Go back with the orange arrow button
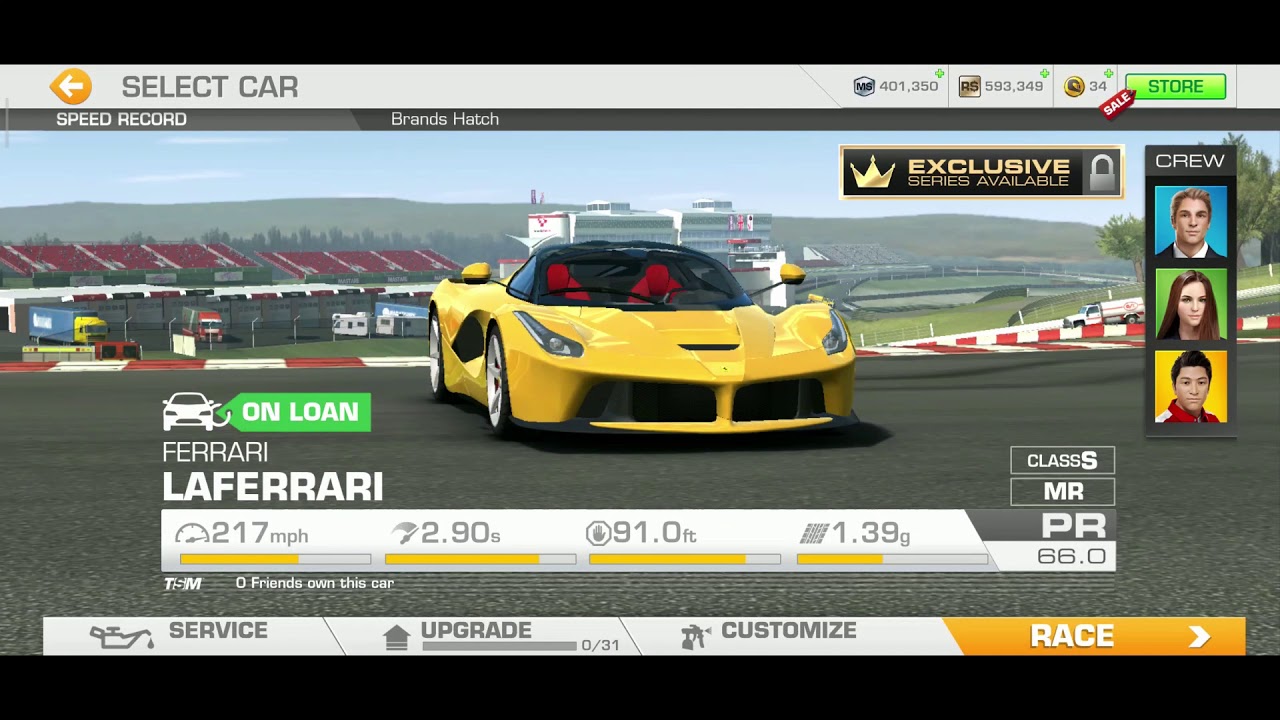 click(x=71, y=87)
